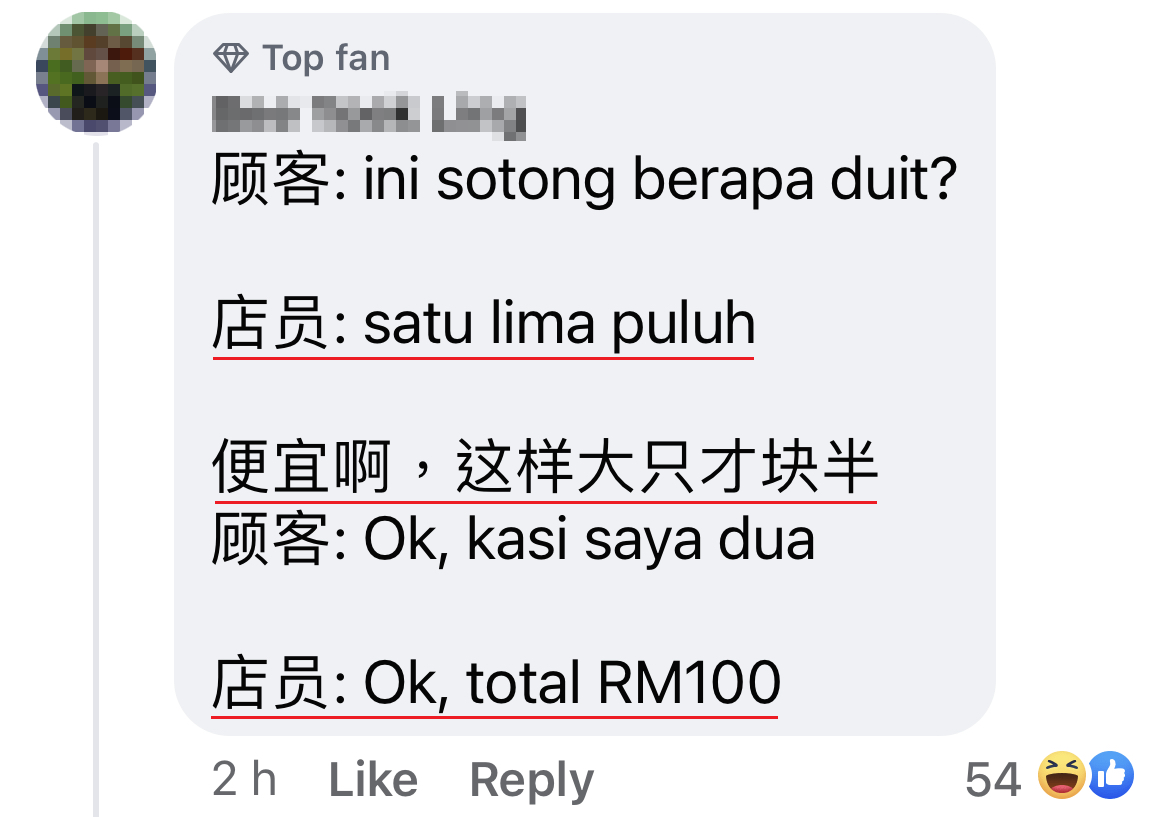
Task: Click the "Ok, kasi saya dua" text
Action: 589,539
